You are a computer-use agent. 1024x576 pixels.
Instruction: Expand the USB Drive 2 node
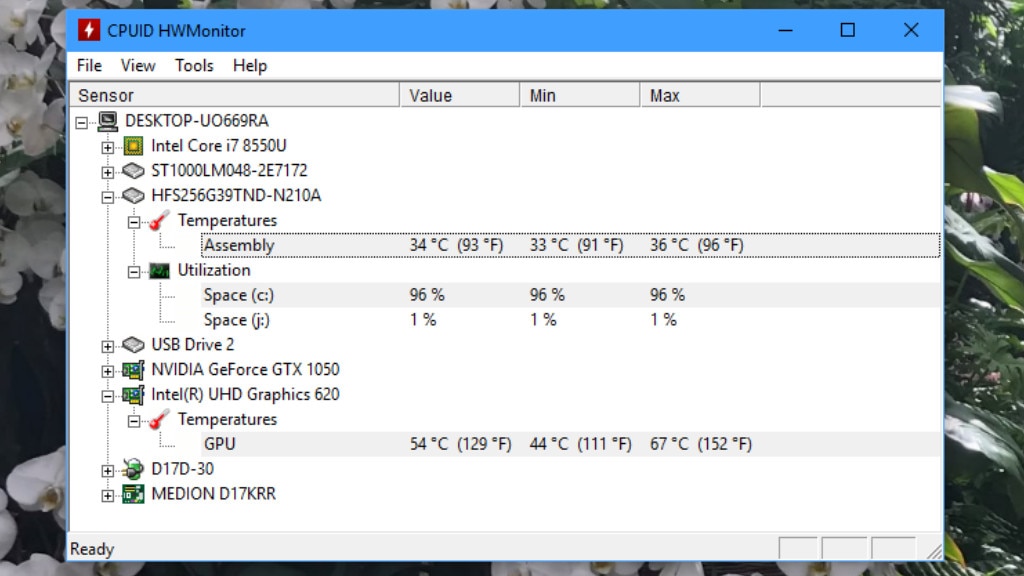[108, 346]
